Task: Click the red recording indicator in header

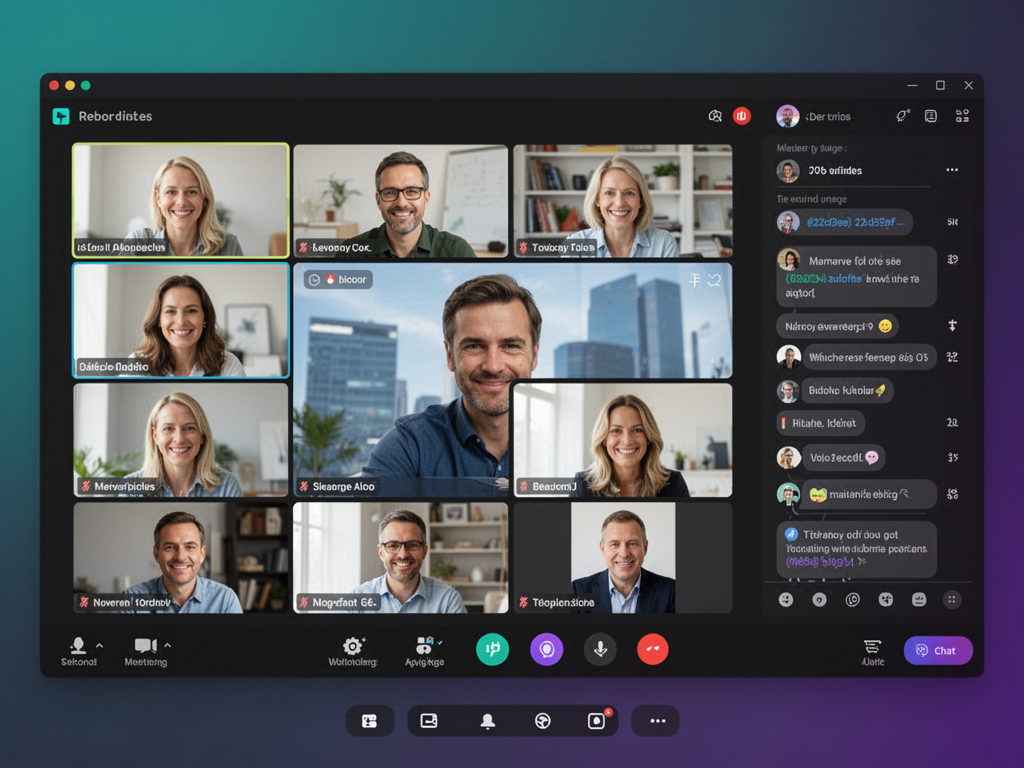Action: 741,116
